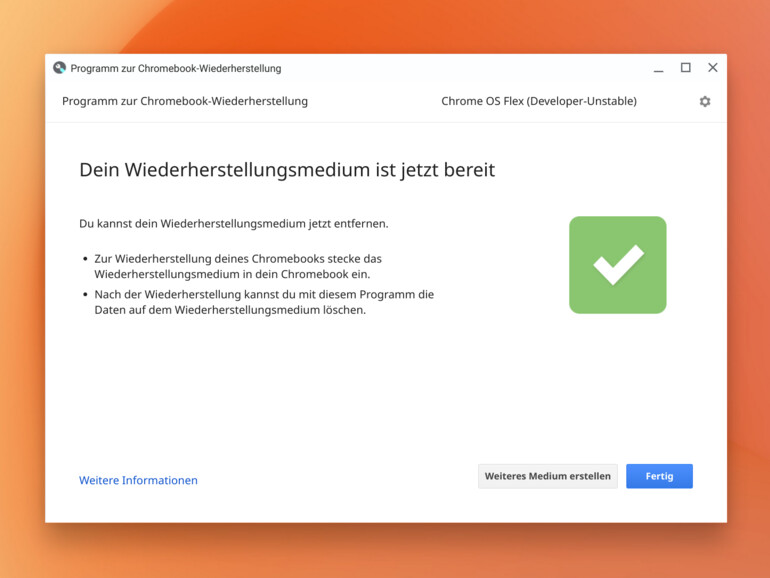The height and width of the screenshot is (578, 770).
Task: Close the recovery utility window
Action: (x=713, y=68)
